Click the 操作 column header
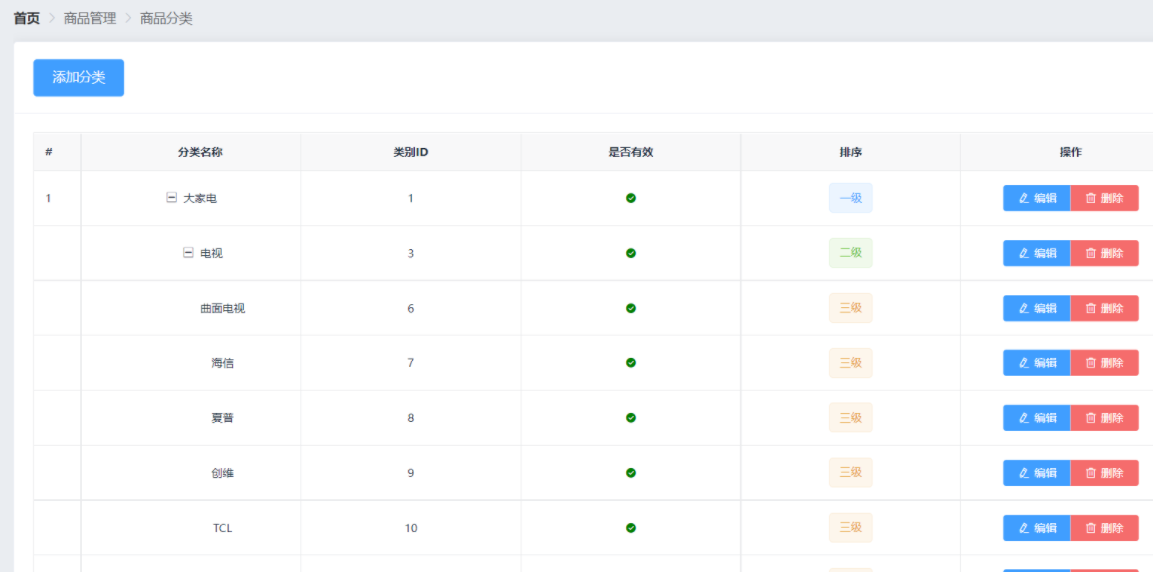 1071,152
